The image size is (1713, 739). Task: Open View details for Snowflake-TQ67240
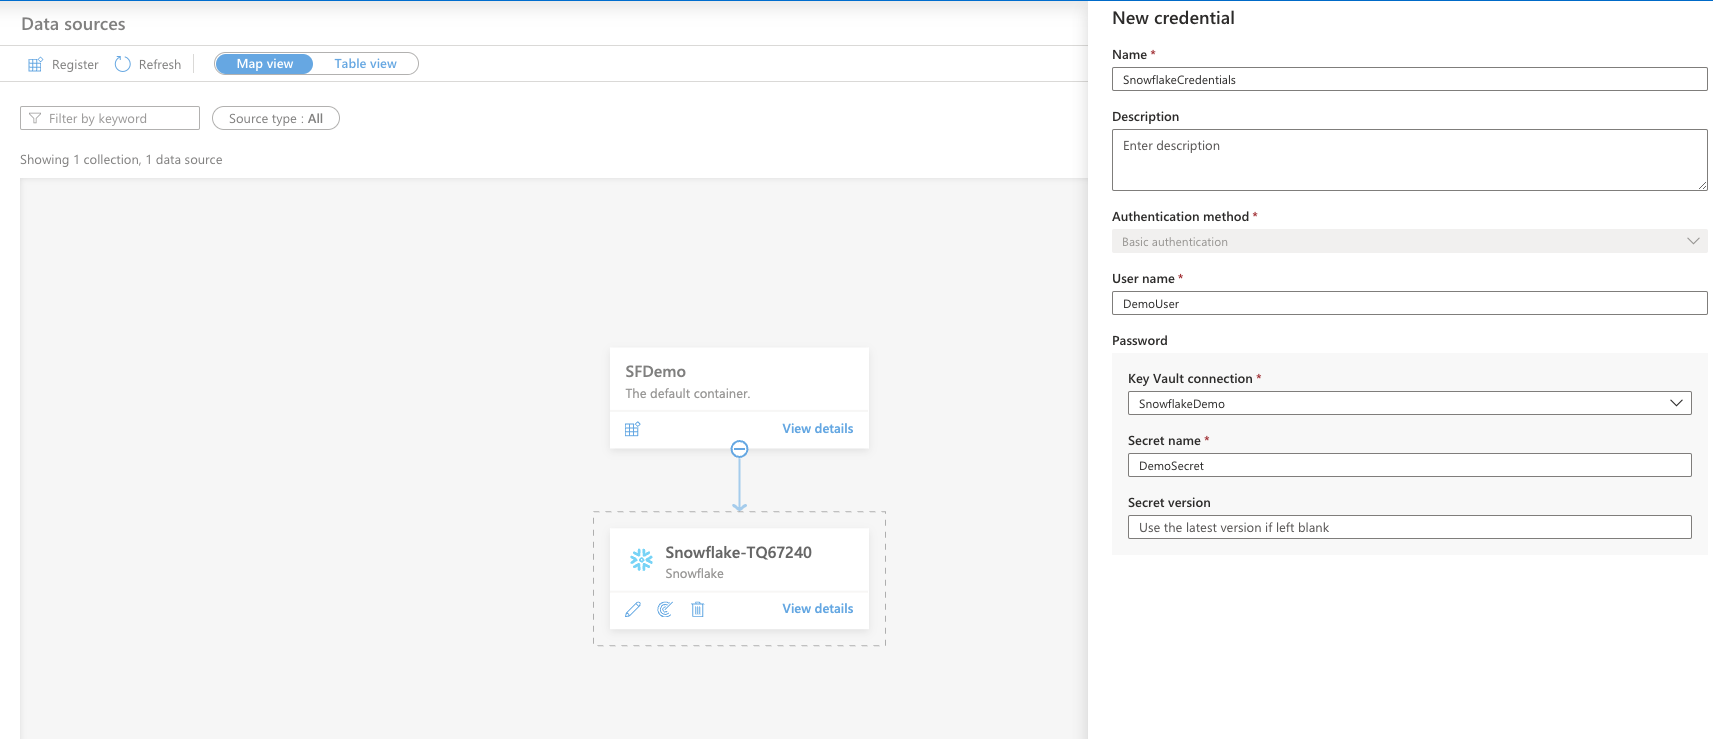coord(817,609)
